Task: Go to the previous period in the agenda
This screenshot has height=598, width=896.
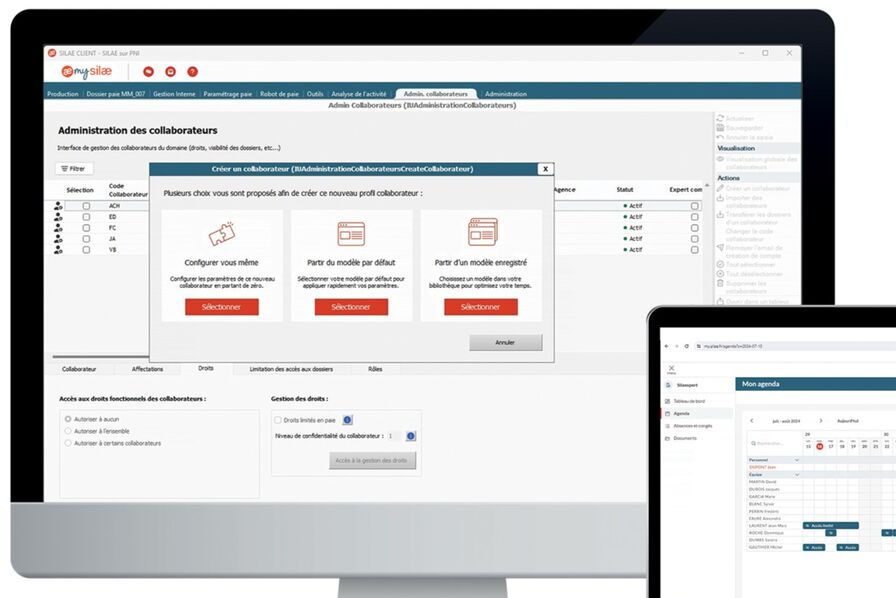Action: point(751,421)
